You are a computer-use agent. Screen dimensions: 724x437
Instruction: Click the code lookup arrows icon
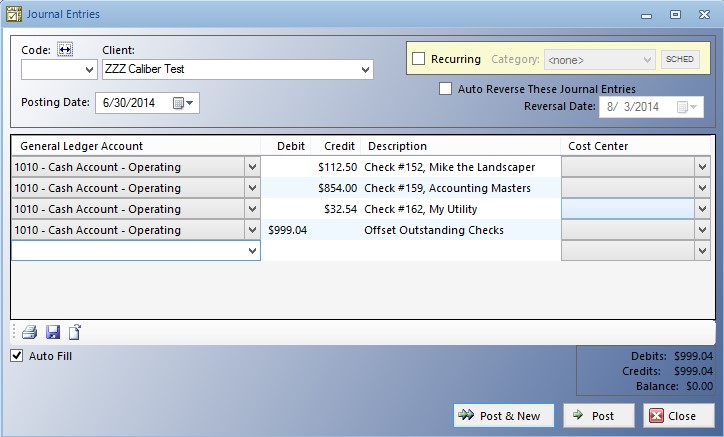pyautogui.click(x=66, y=50)
